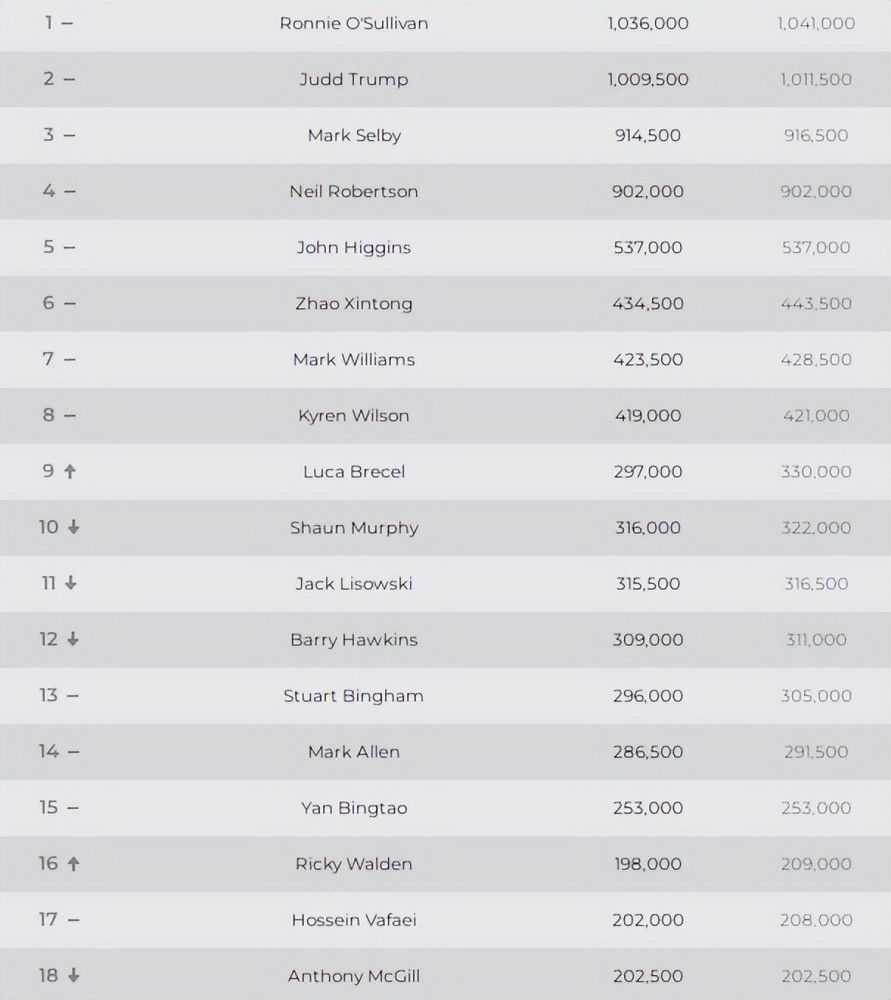Select Neil Robertson's 902,000 points value
The image size is (891, 1000).
648,191
